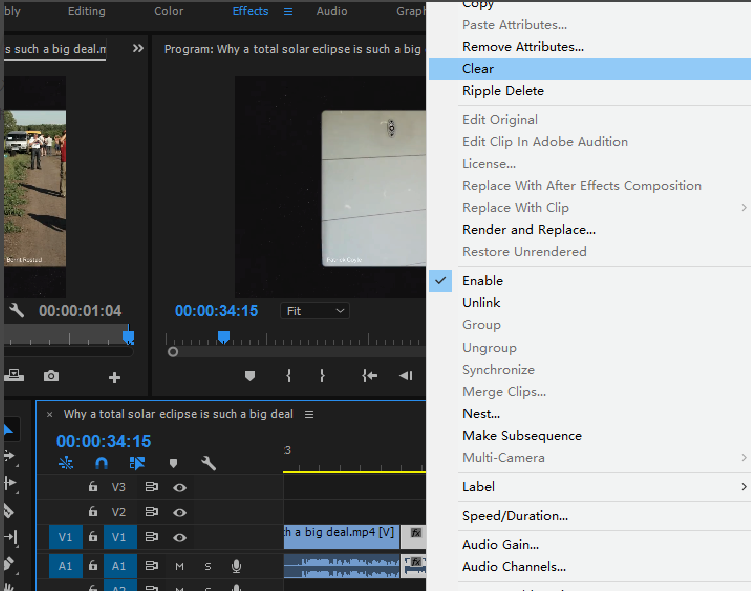The height and width of the screenshot is (591, 751).
Task: Open Effects workspace menu icon
Action: tap(288, 11)
